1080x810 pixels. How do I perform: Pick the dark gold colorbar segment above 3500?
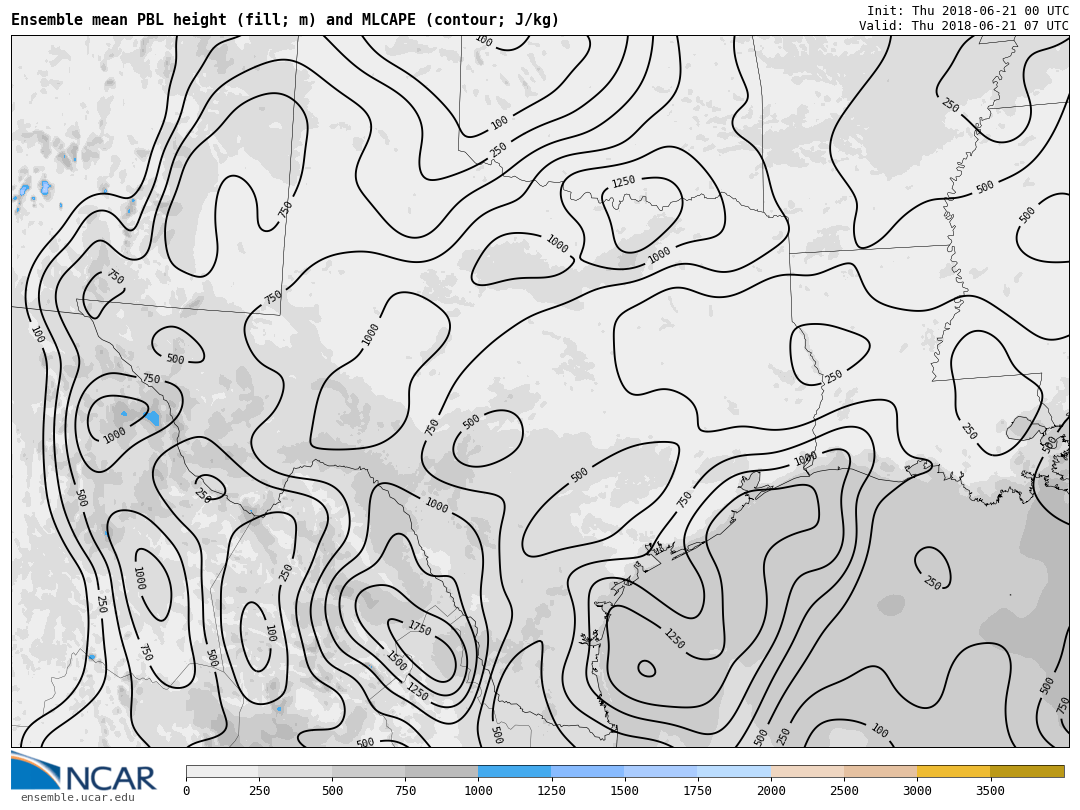tap(1027, 771)
